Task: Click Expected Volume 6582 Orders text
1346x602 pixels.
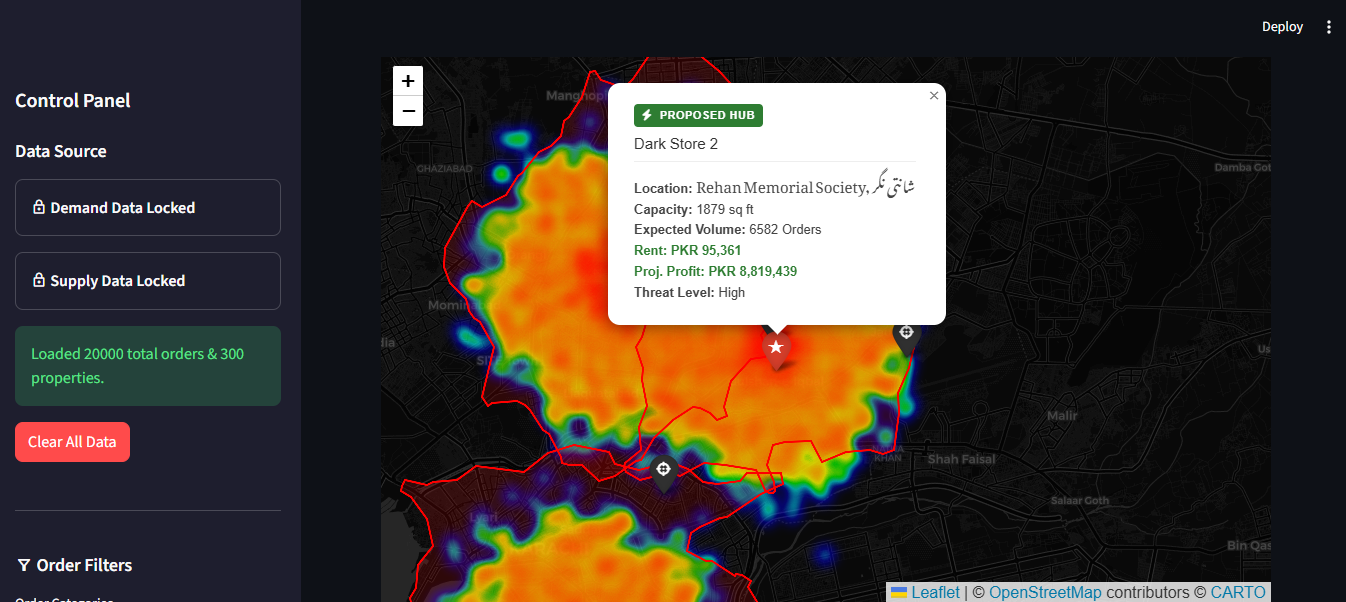Action: coord(728,229)
